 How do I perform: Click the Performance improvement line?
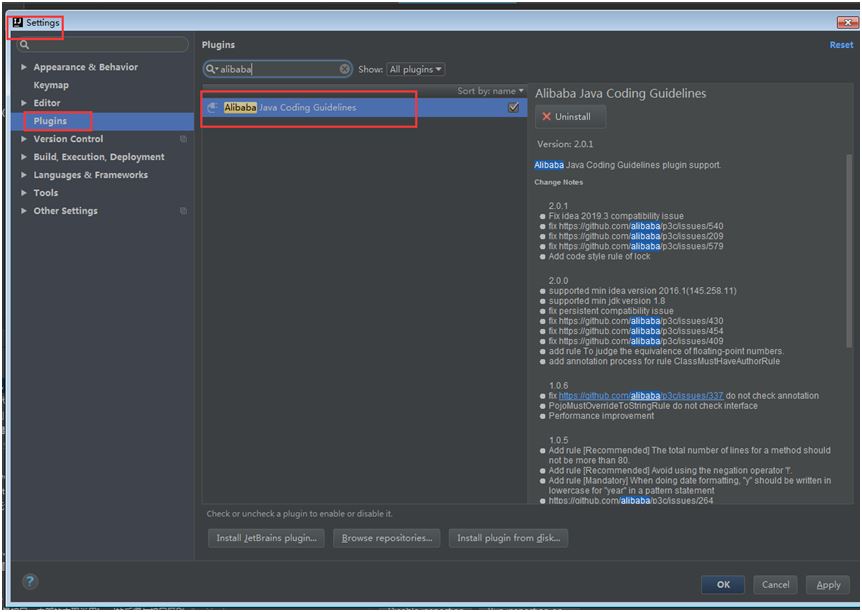tap(601, 416)
